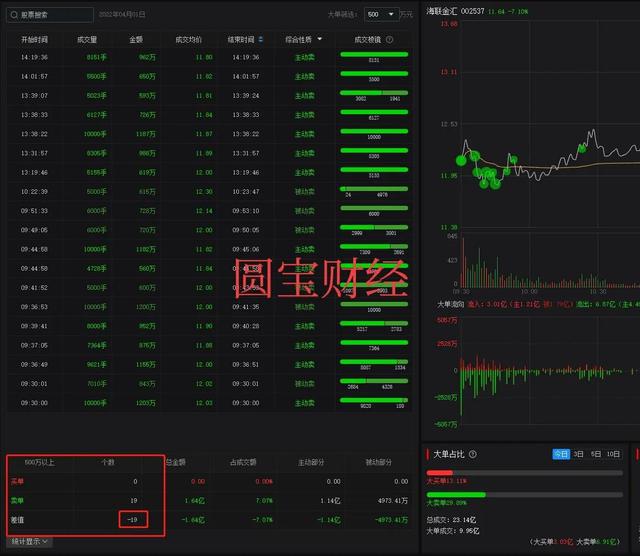The image size is (640, 556).
Task: Click the magnifier icon in stock search
Action: (x=14, y=15)
